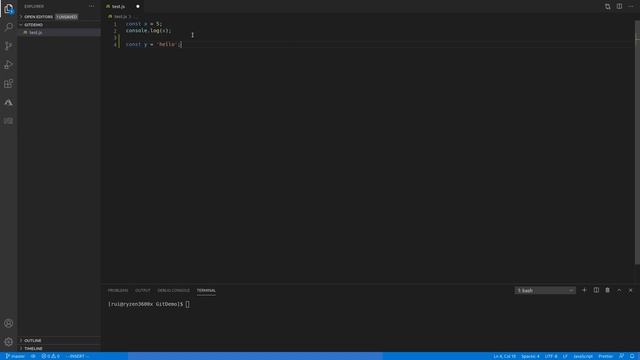
Task: Switch to the Terminal tab
Action: click(206, 290)
